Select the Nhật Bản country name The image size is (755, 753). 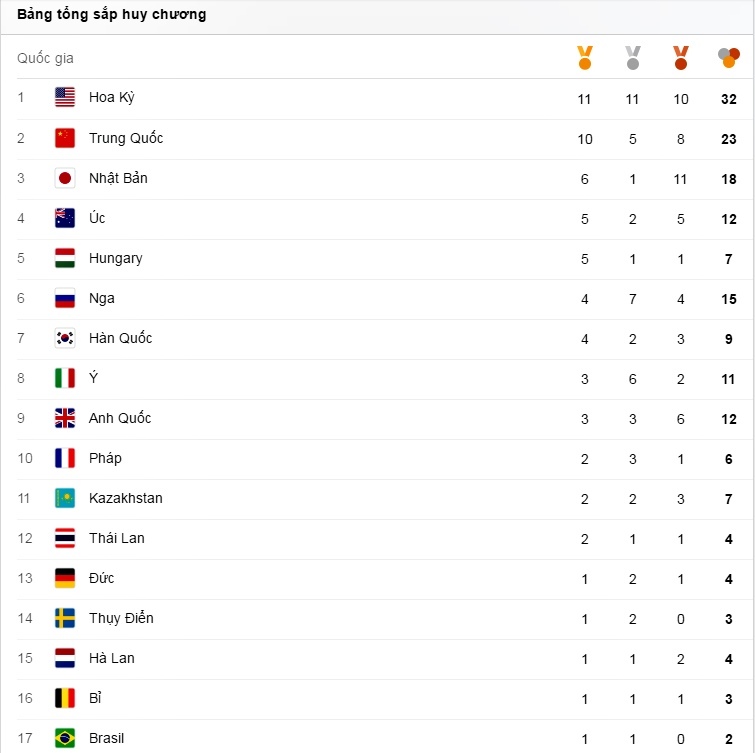118,178
